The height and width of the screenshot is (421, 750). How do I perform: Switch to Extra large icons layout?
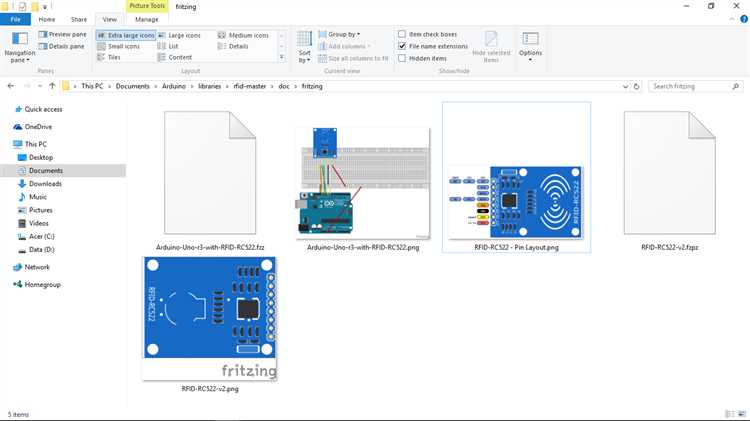(x=126, y=35)
